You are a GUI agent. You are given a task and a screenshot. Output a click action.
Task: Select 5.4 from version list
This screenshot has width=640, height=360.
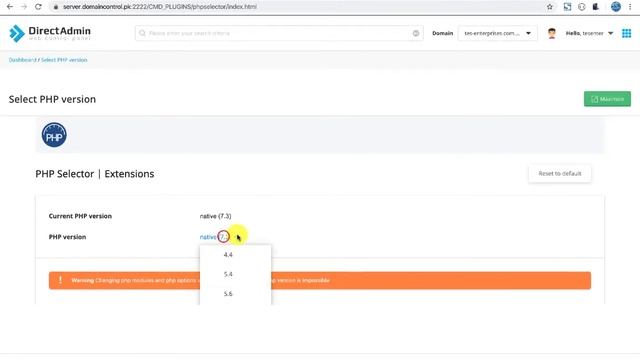tap(228, 274)
